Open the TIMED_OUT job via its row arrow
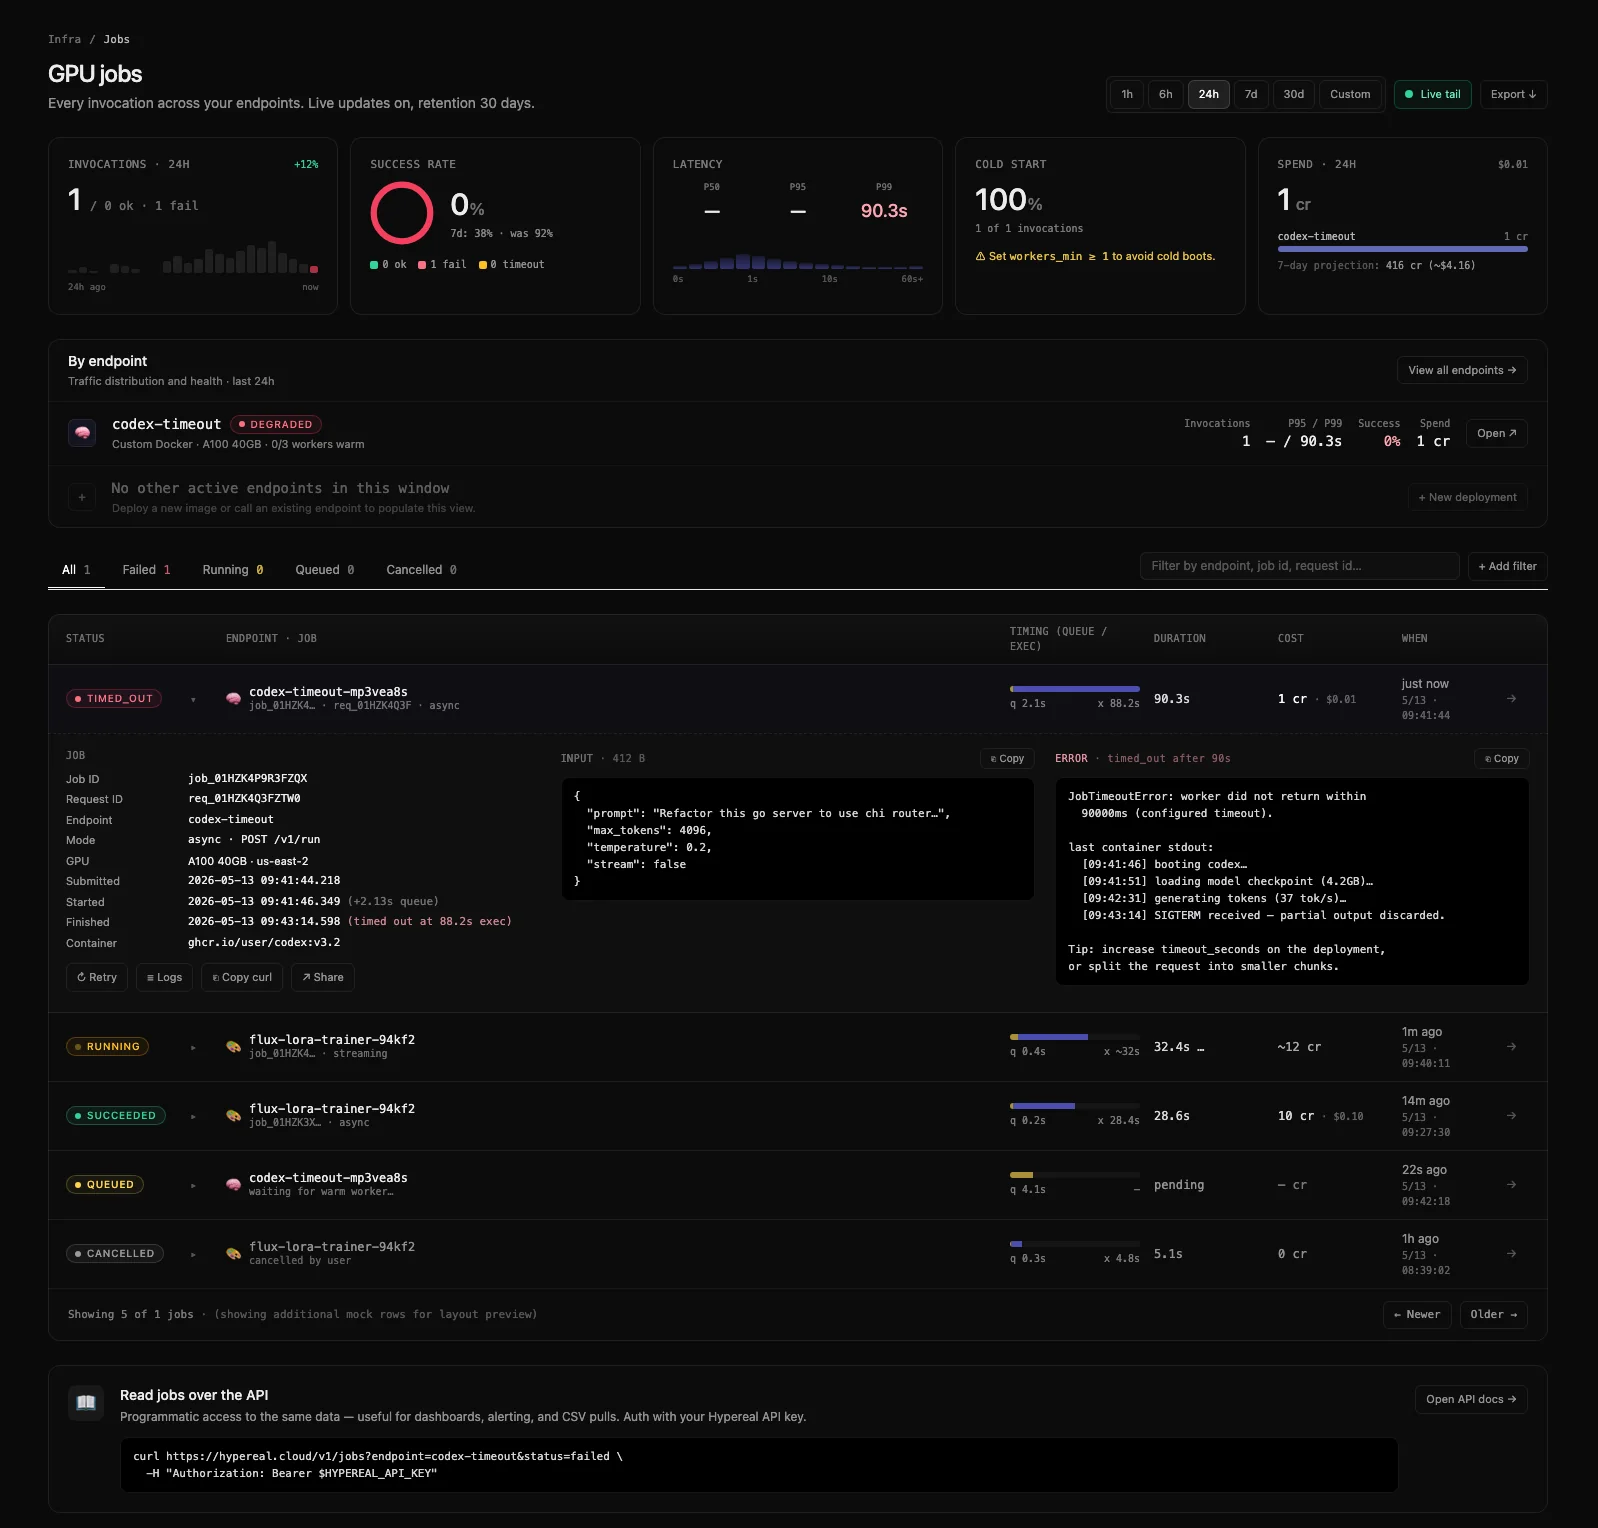Viewport: 1598px width, 1528px height. click(1511, 699)
